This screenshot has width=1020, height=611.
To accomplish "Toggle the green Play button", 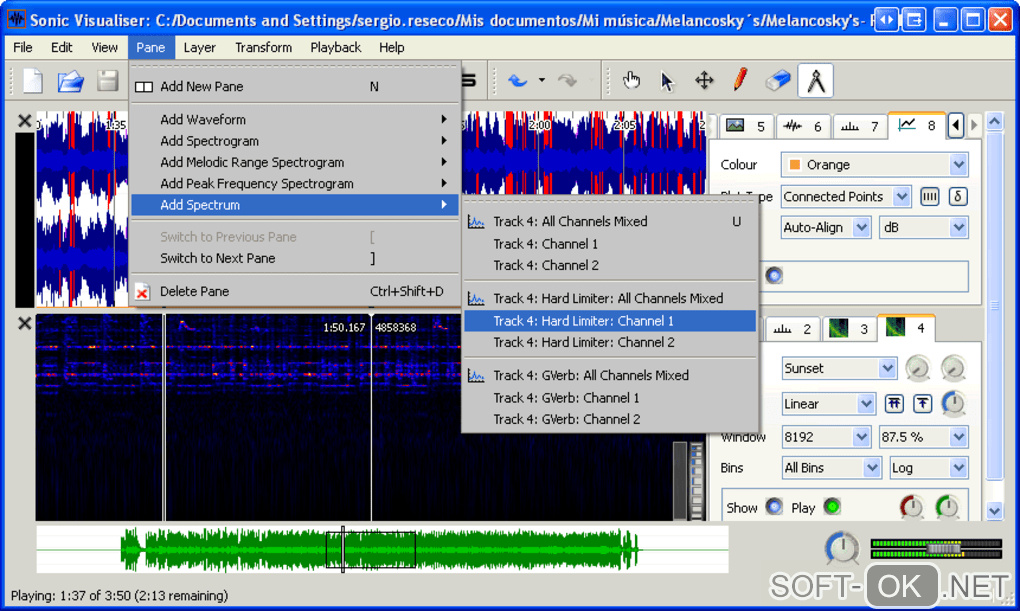I will pyautogui.click(x=831, y=507).
